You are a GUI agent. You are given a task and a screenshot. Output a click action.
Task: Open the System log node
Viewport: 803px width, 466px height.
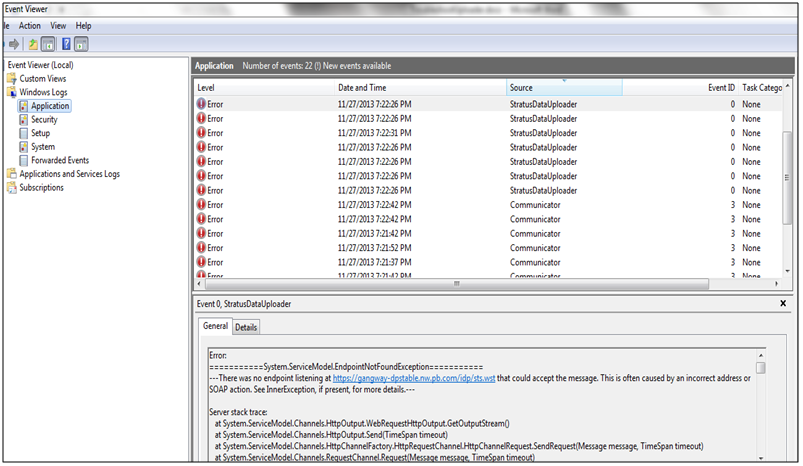tap(42, 146)
